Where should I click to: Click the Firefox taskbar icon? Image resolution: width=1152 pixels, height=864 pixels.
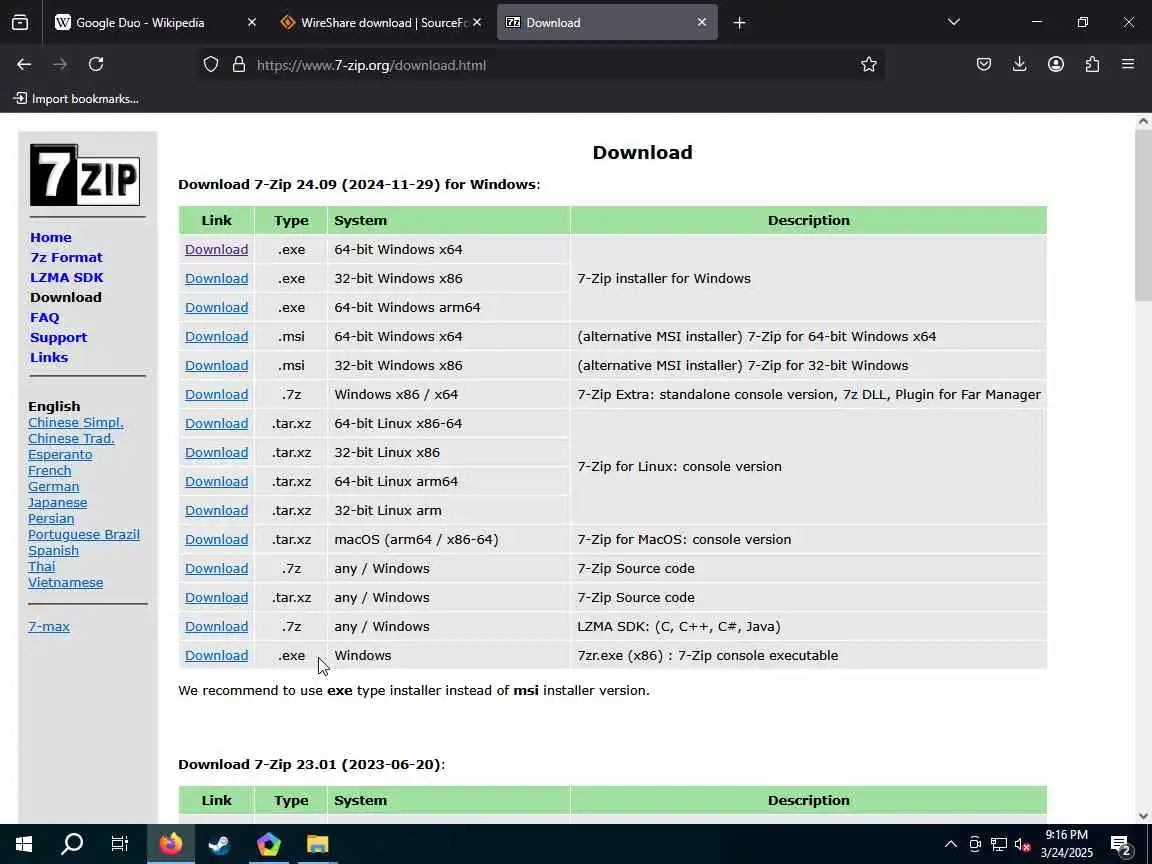tap(170, 844)
